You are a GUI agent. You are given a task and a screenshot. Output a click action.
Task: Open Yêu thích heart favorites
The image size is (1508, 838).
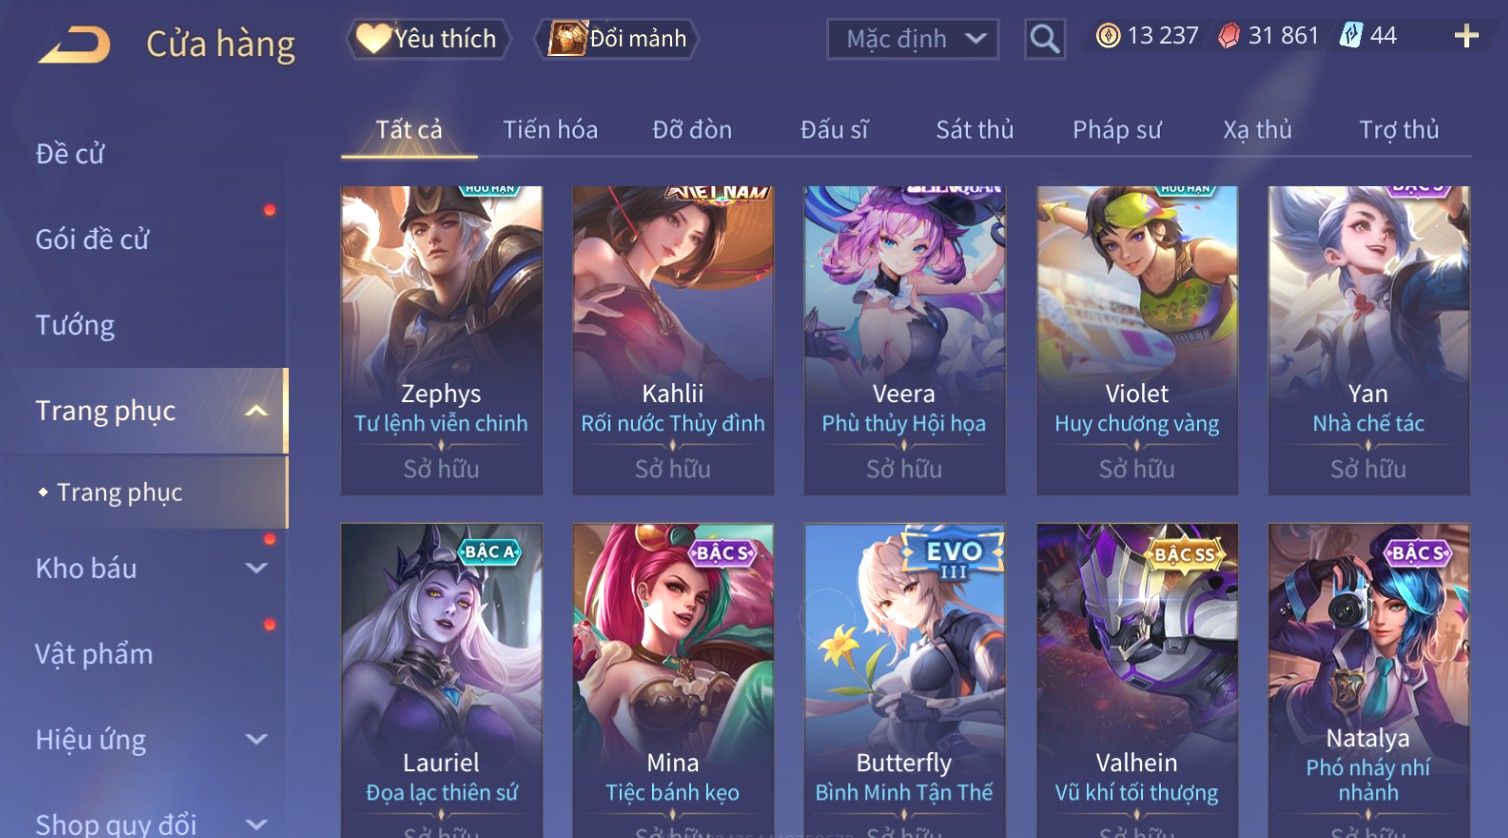428,39
